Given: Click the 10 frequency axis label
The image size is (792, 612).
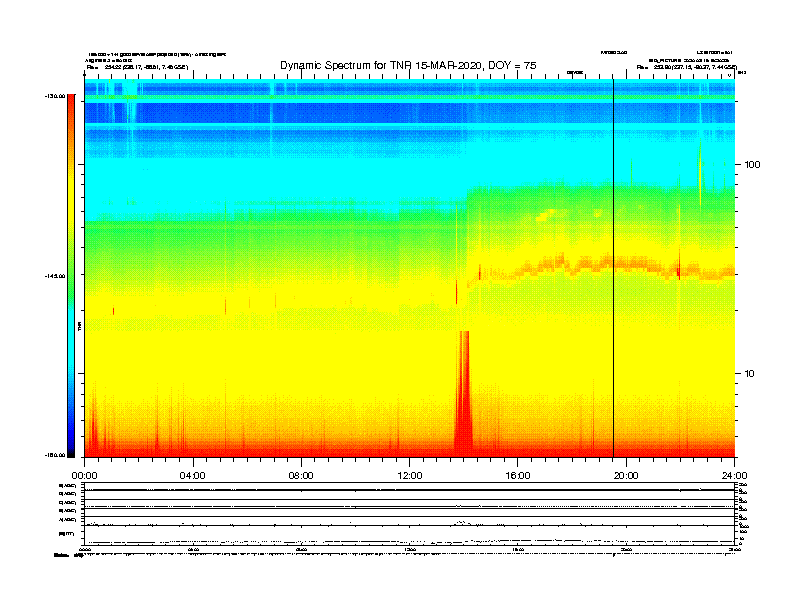Looking at the screenshot, I should (x=750, y=374).
